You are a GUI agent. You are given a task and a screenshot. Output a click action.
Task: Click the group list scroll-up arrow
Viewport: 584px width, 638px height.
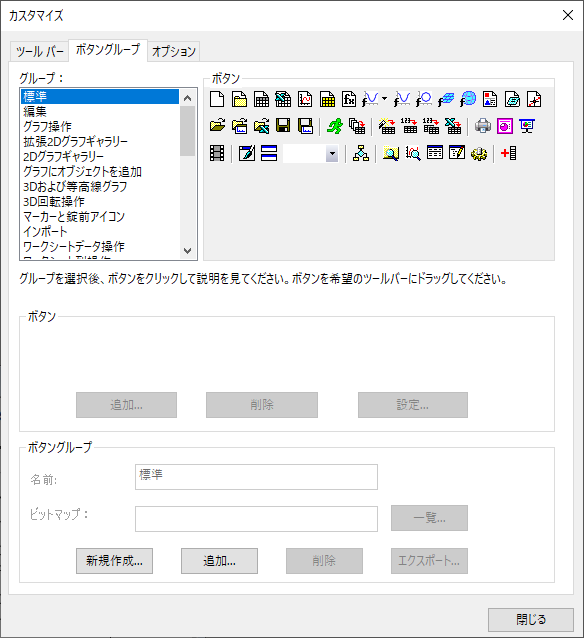(x=187, y=98)
